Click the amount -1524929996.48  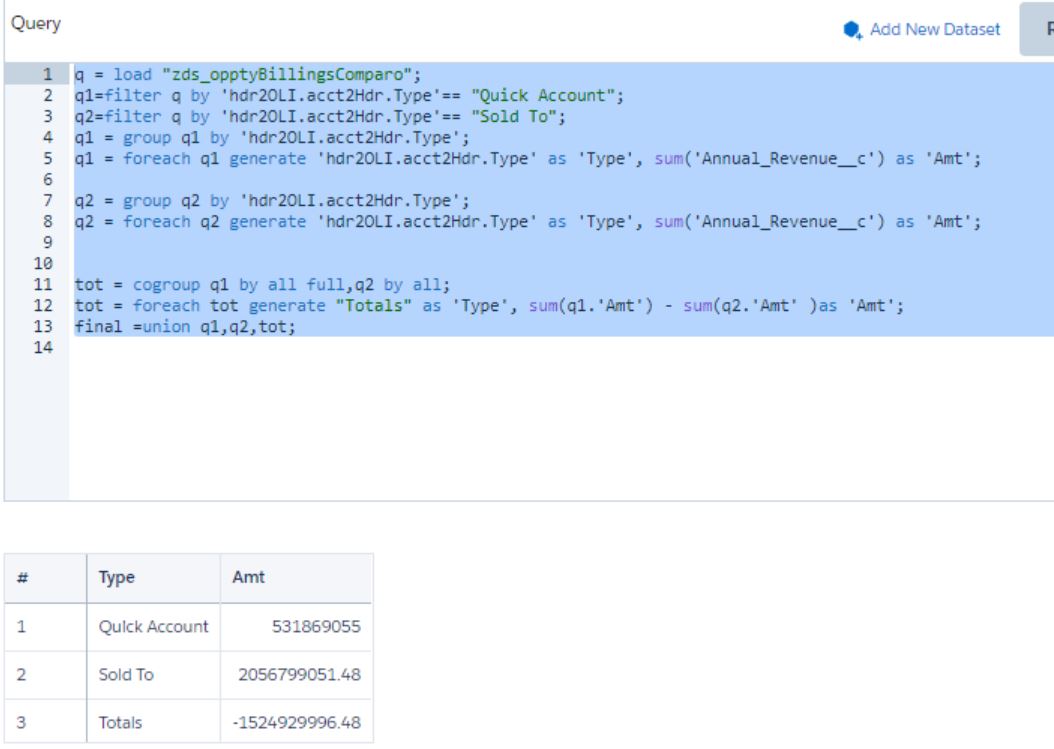pos(296,723)
